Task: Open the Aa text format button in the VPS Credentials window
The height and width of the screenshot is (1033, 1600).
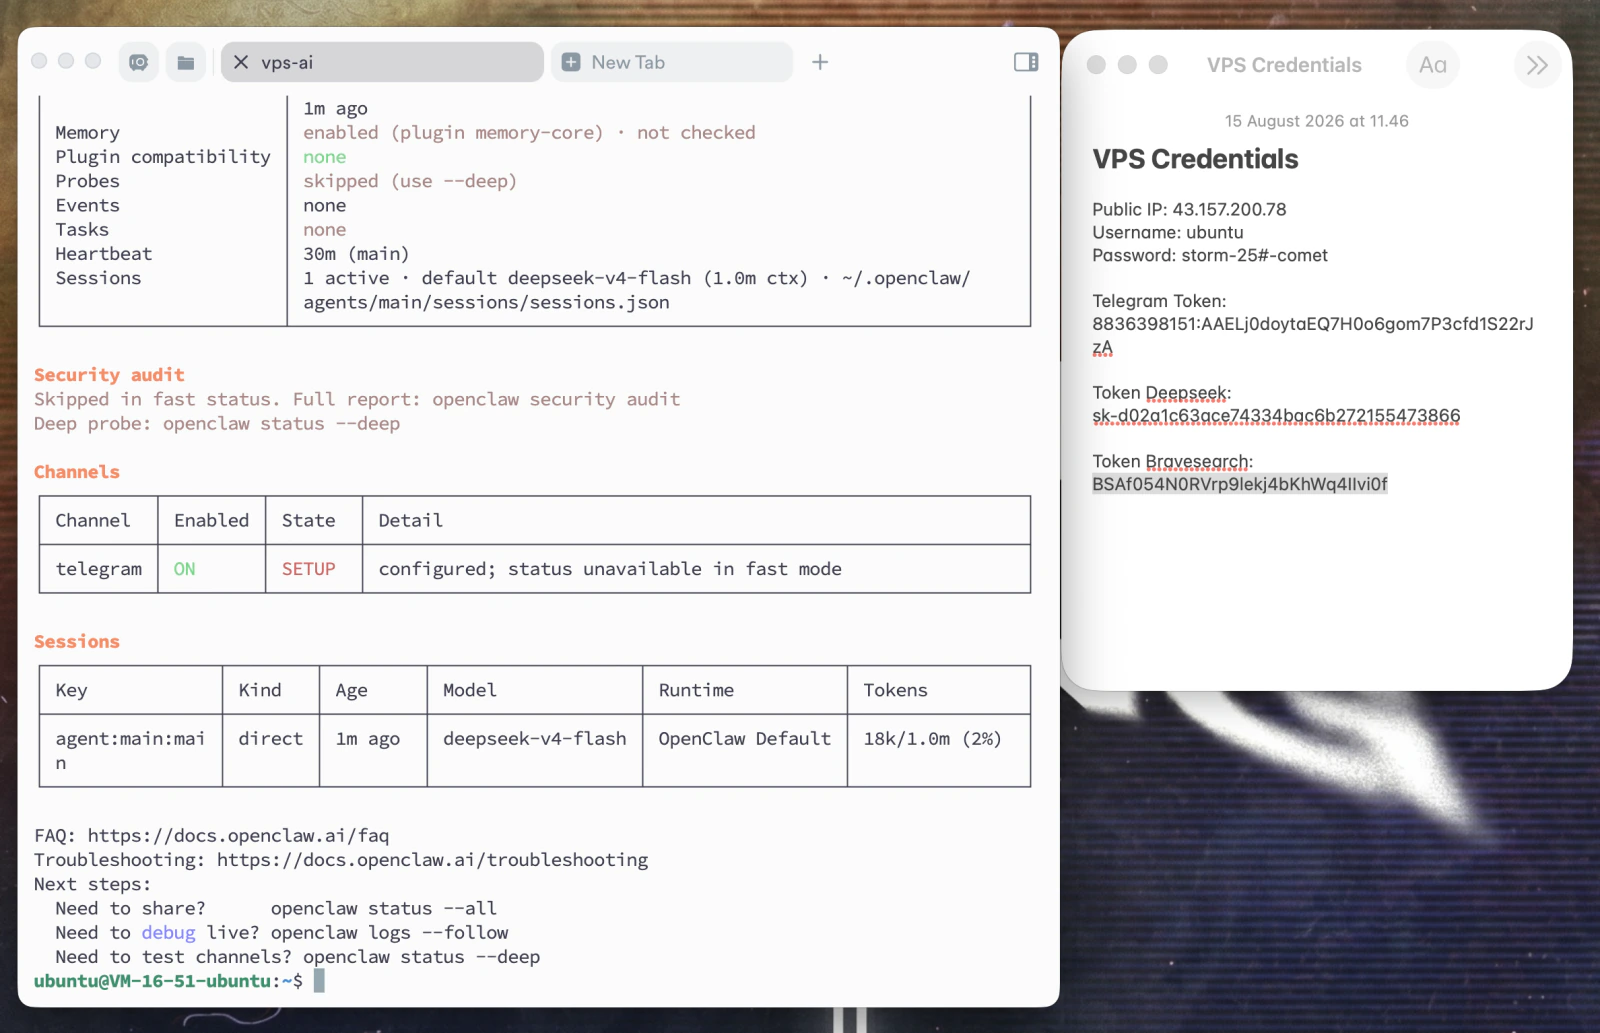Action: [1433, 65]
